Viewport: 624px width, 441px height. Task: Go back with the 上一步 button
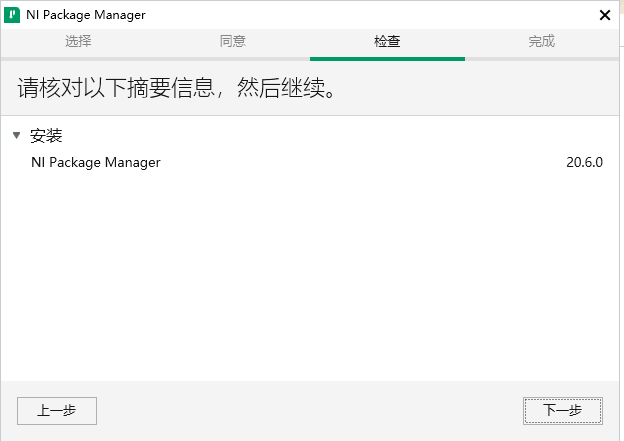(x=57, y=410)
